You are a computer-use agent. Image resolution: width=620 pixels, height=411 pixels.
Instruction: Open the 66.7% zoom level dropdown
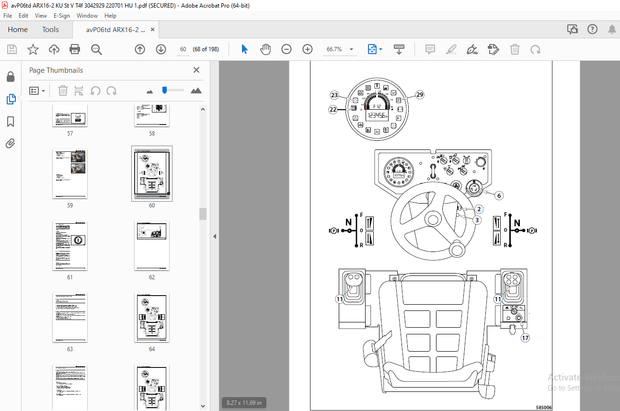tap(353, 49)
